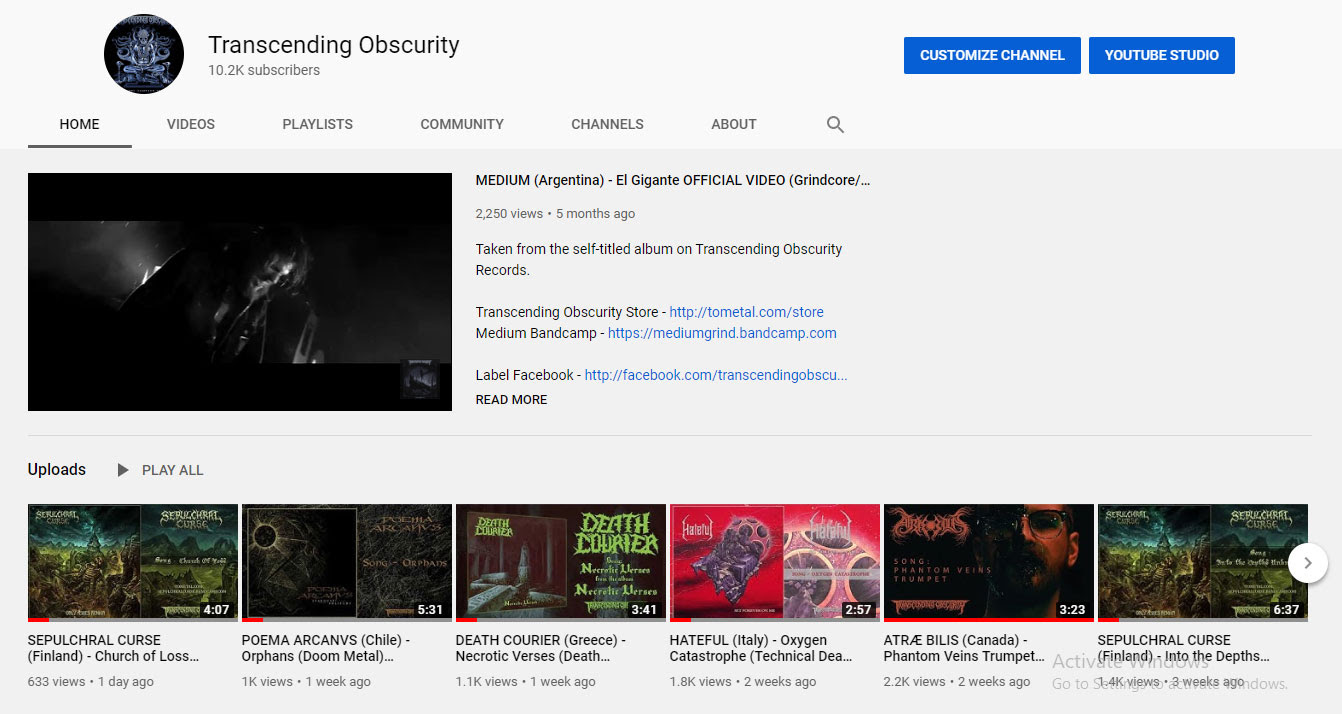This screenshot has height=714, width=1342.
Task: Click the Transcending Obscurity channel name
Action: (334, 45)
